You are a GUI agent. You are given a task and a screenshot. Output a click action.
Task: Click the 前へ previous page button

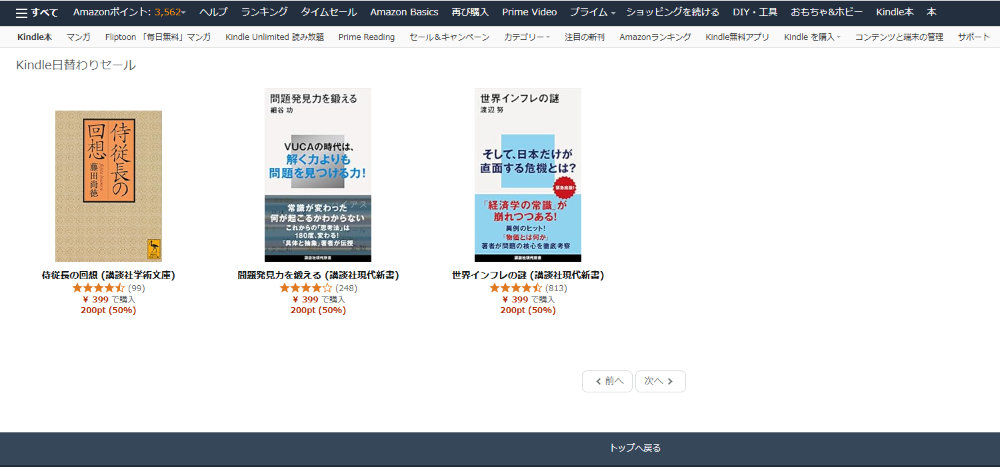pos(607,382)
